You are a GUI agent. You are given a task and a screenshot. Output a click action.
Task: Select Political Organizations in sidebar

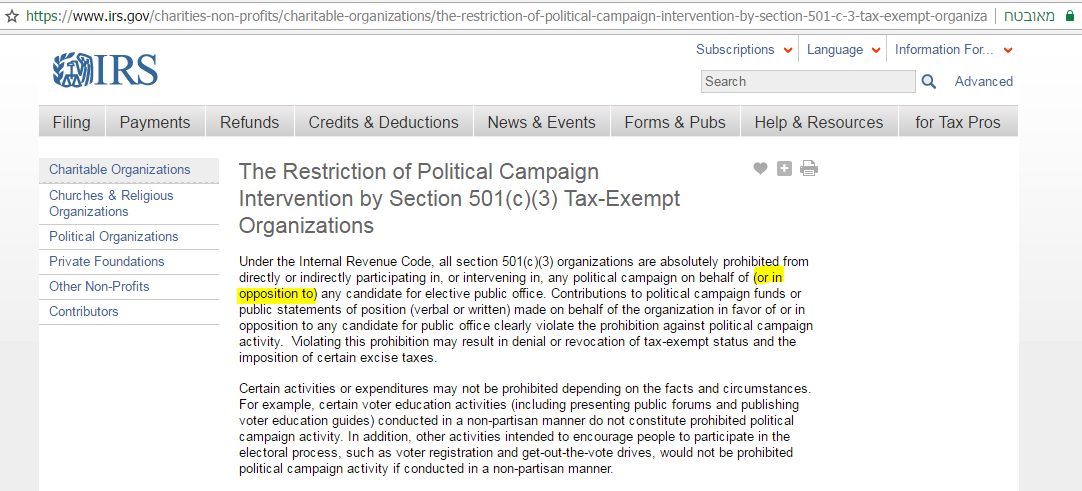[x=114, y=237]
